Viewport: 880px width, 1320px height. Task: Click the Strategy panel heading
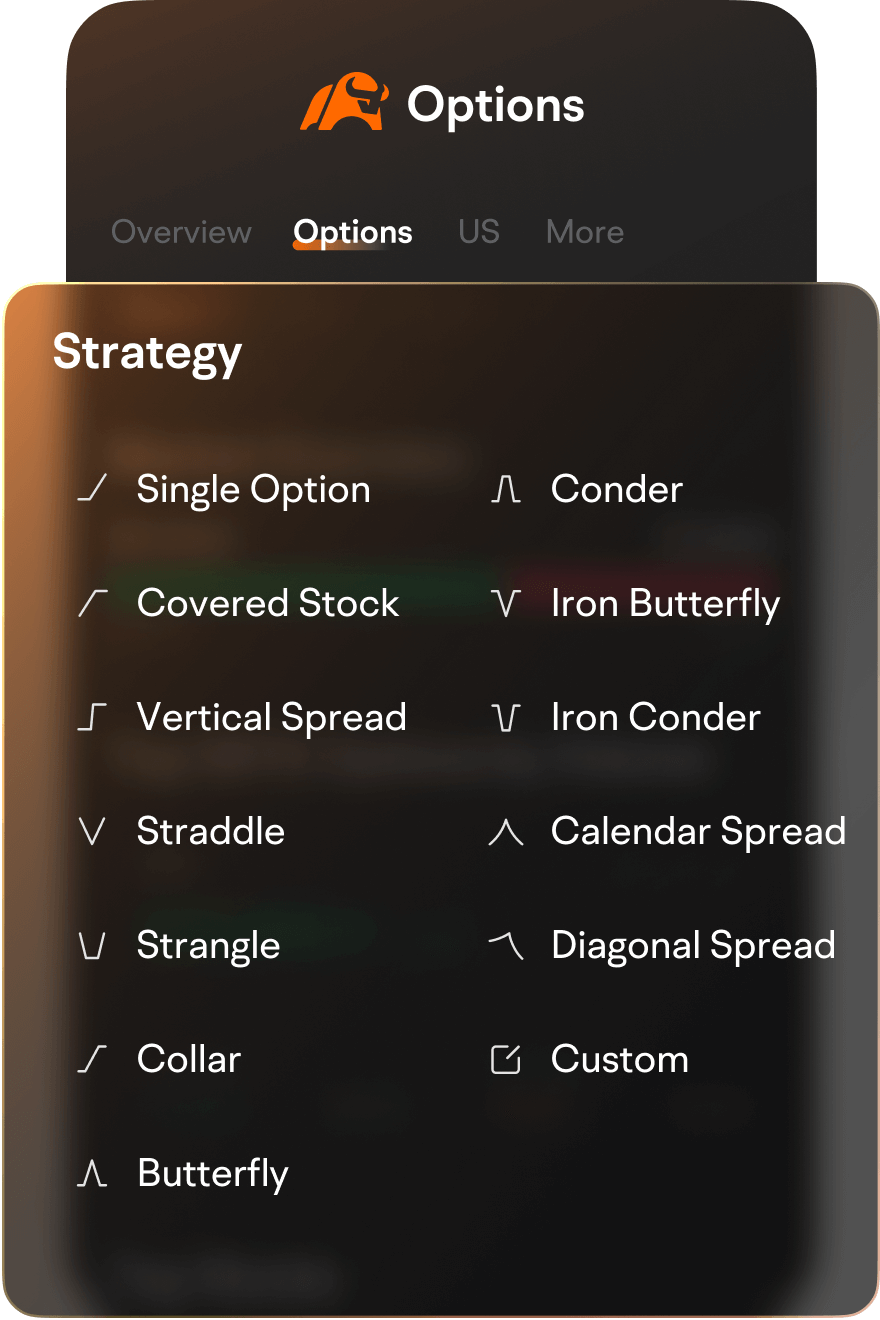click(x=148, y=353)
